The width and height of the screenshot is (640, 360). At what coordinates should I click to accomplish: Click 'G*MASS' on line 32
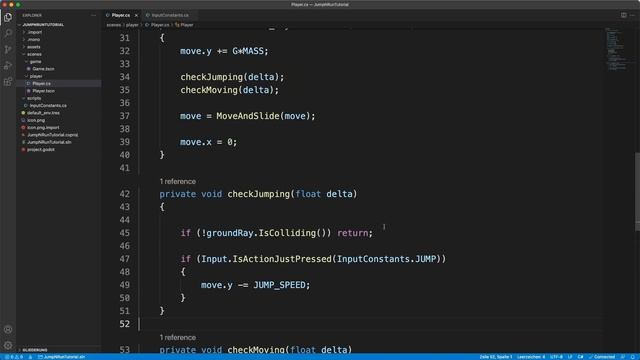(248, 51)
